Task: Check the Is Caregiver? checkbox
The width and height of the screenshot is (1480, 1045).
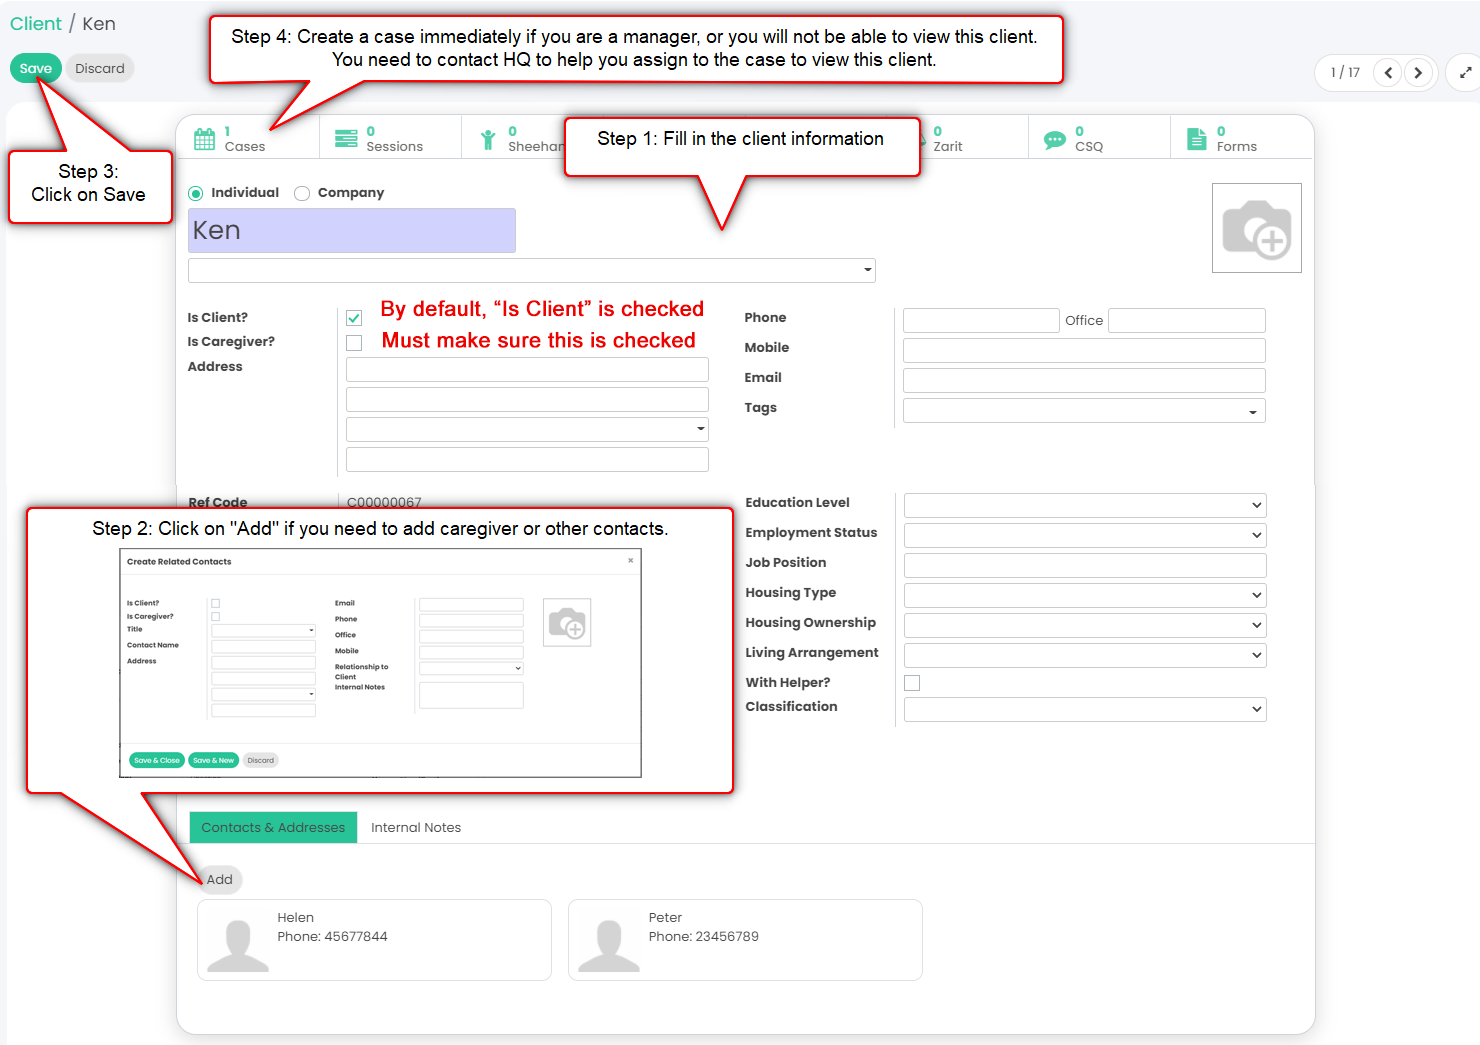Action: (354, 343)
